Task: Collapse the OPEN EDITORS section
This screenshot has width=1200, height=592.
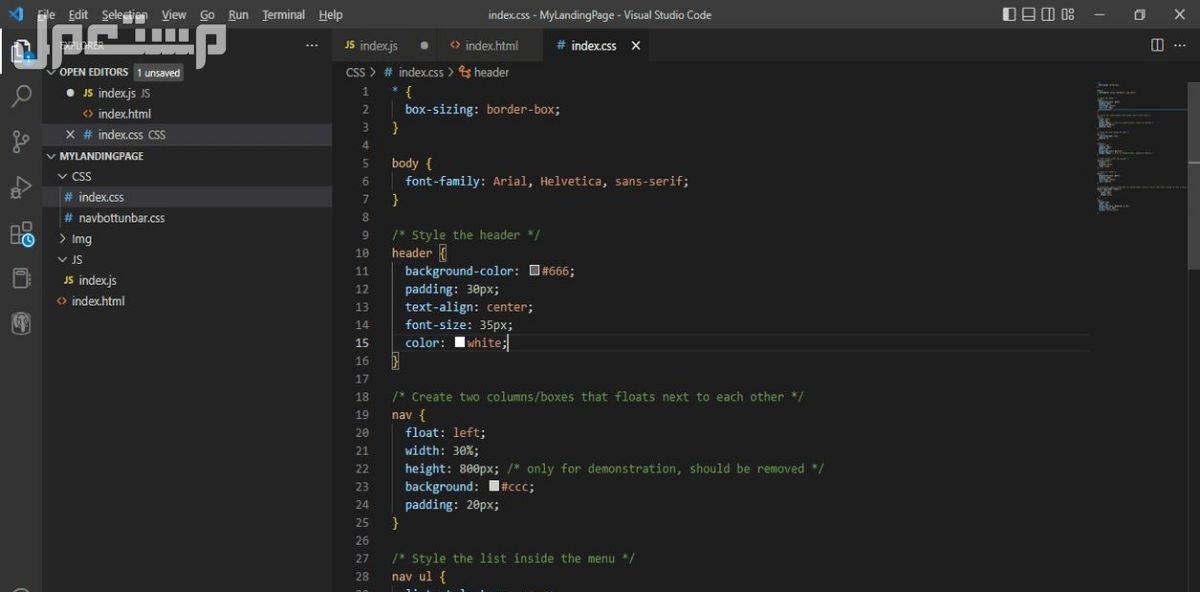Action: [x=51, y=72]
